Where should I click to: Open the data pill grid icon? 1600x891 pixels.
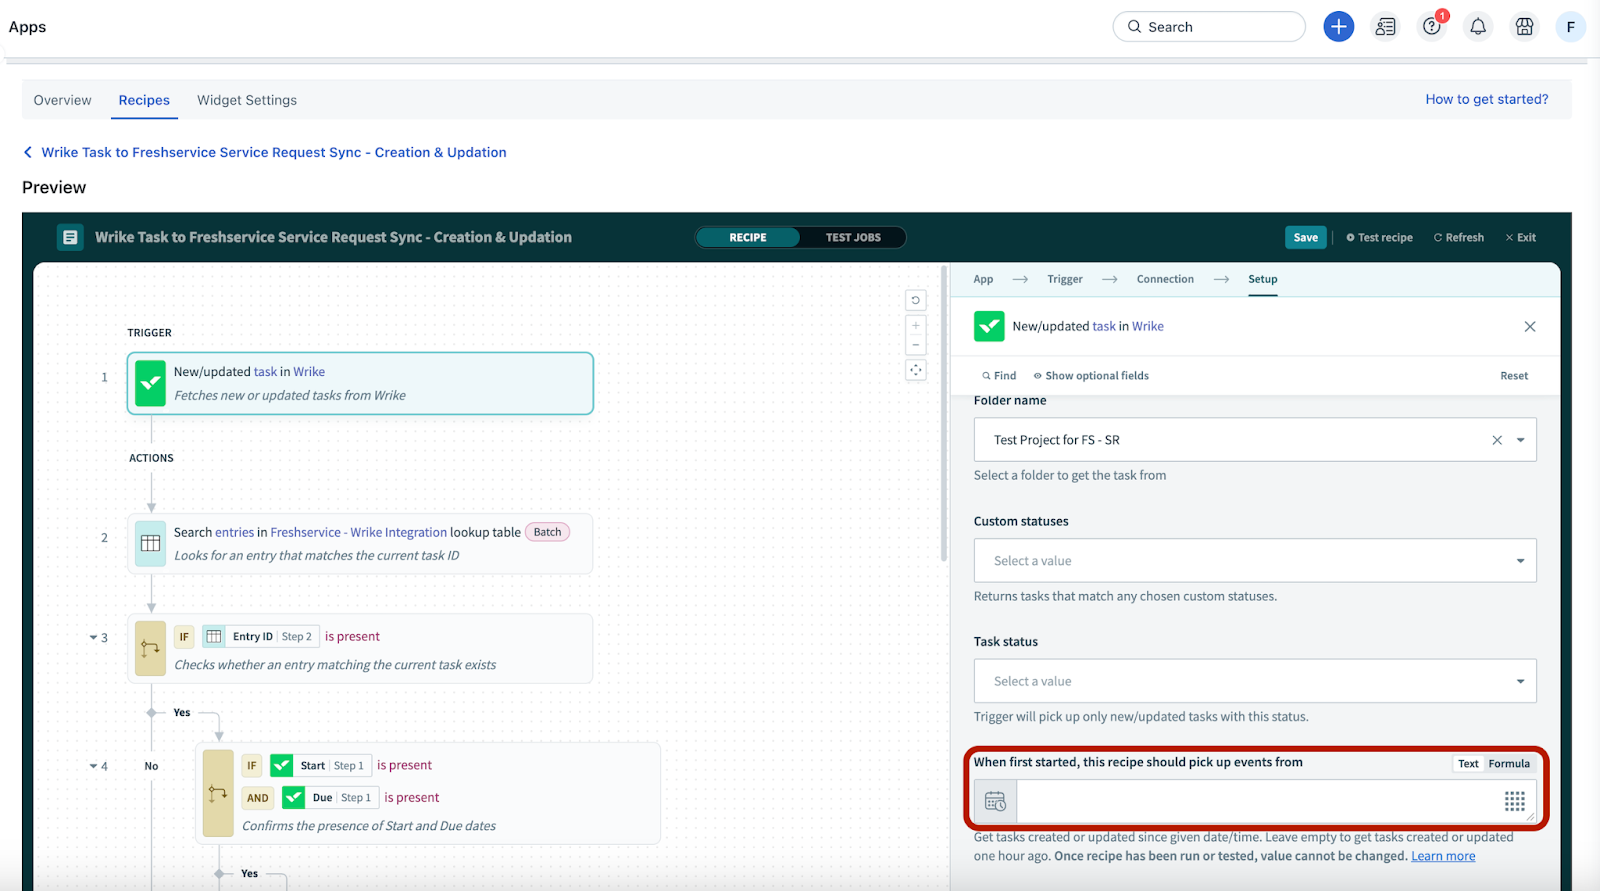pos(1514,801)
